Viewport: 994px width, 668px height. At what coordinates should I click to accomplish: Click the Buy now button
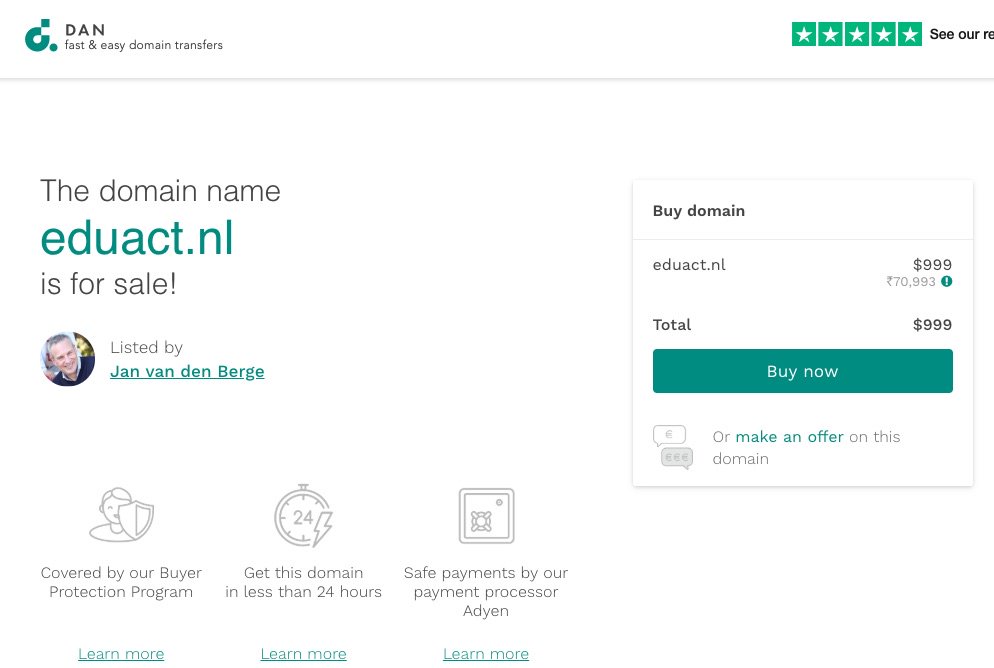click(803, 371)
